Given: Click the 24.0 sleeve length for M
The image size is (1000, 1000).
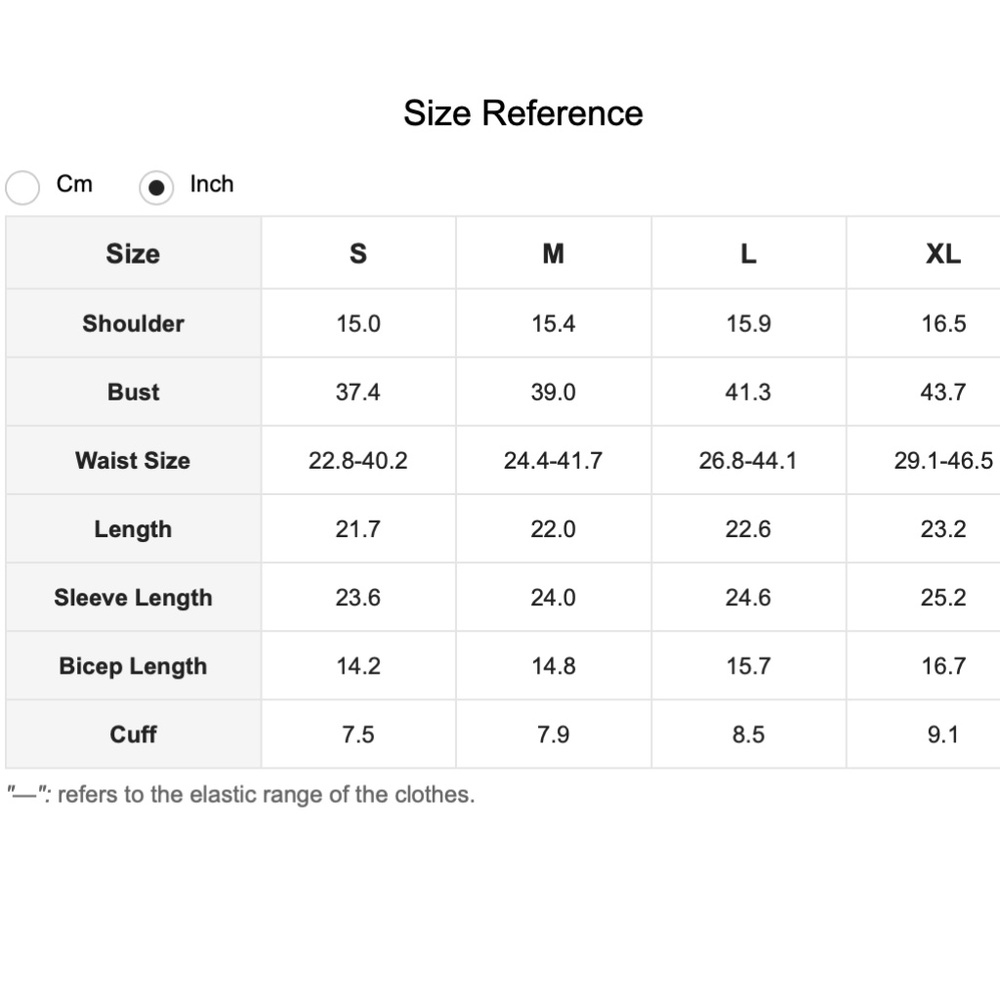Looking at the screenshot, I should [554, 598].
